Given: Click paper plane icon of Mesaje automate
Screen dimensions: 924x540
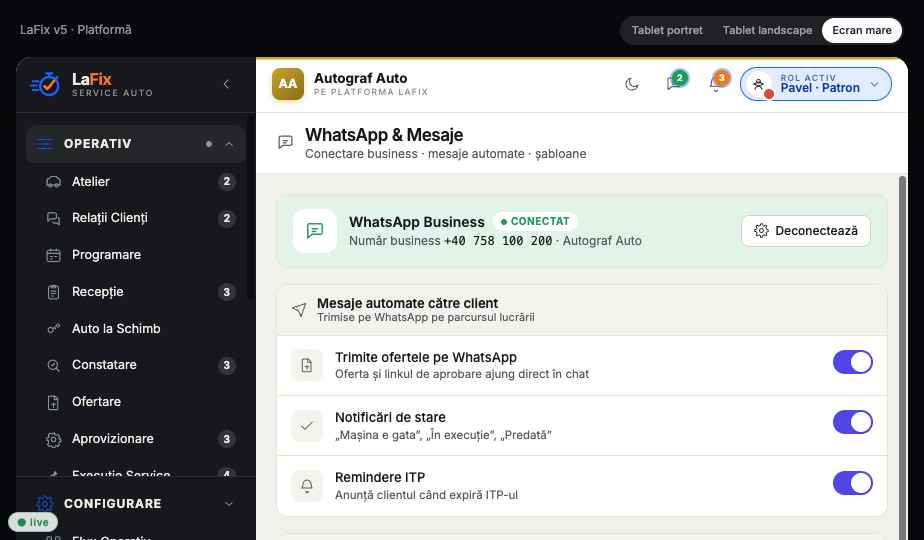Looking at the screenshot, I should point(299,309).
